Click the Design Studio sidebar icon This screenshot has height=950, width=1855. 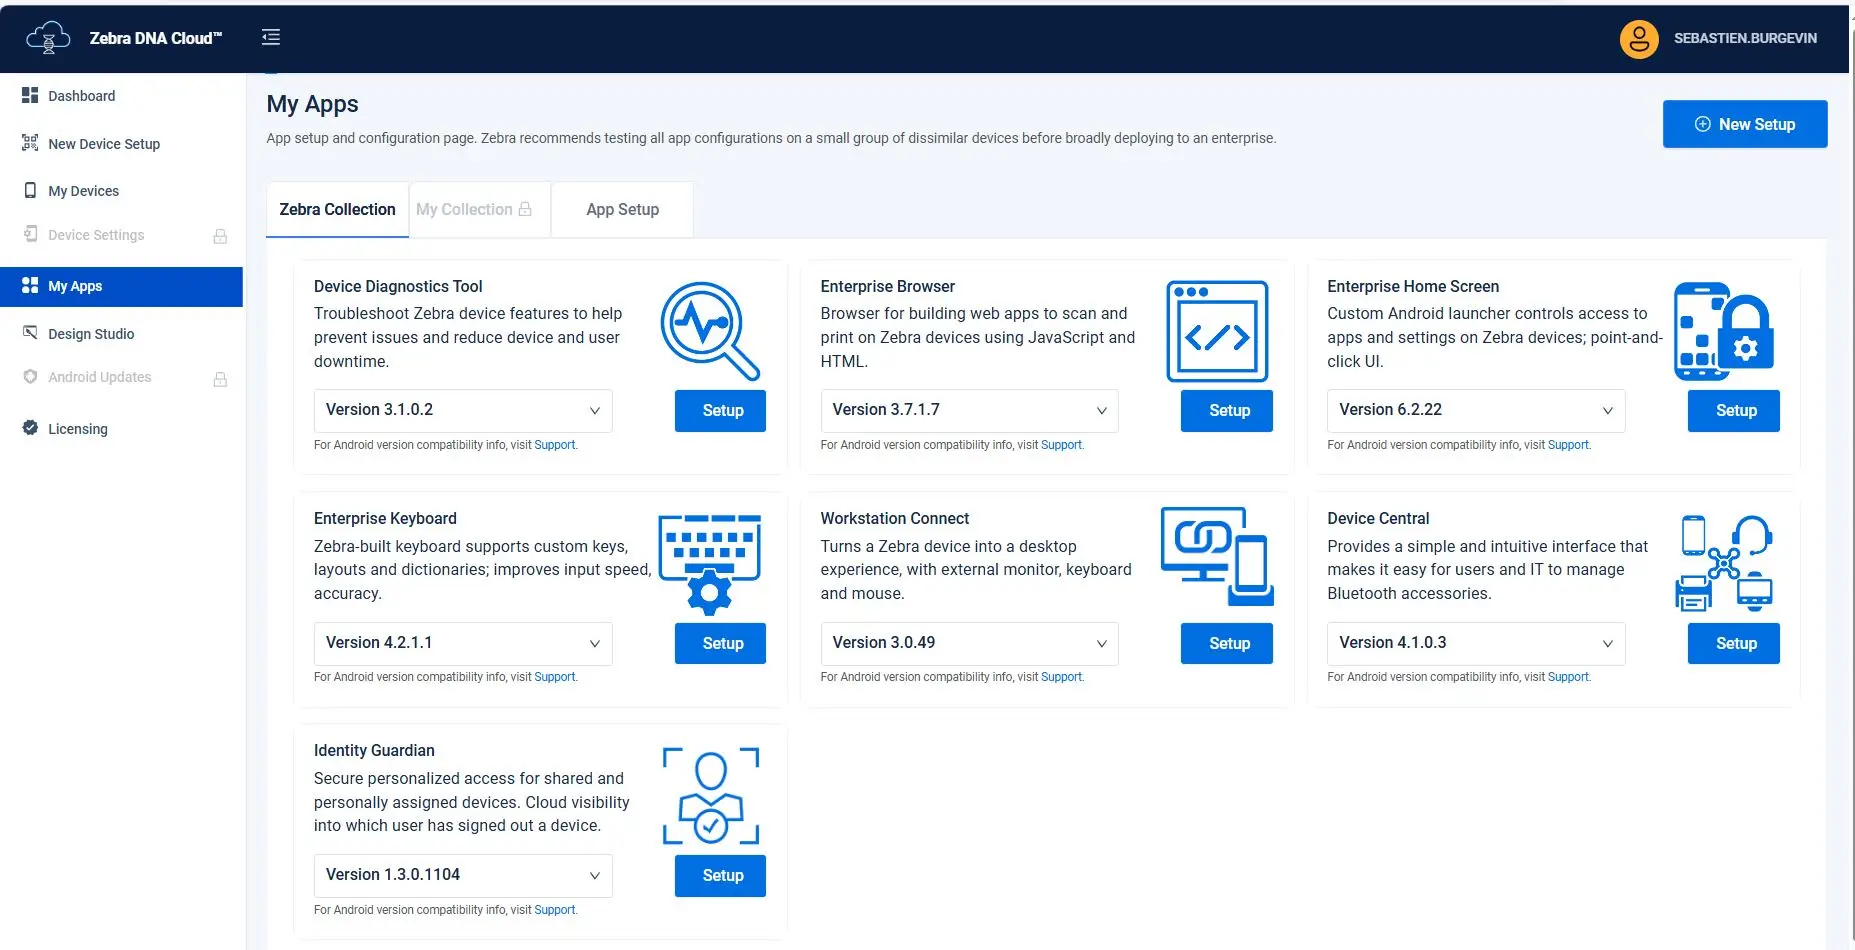tap(30, 333)
